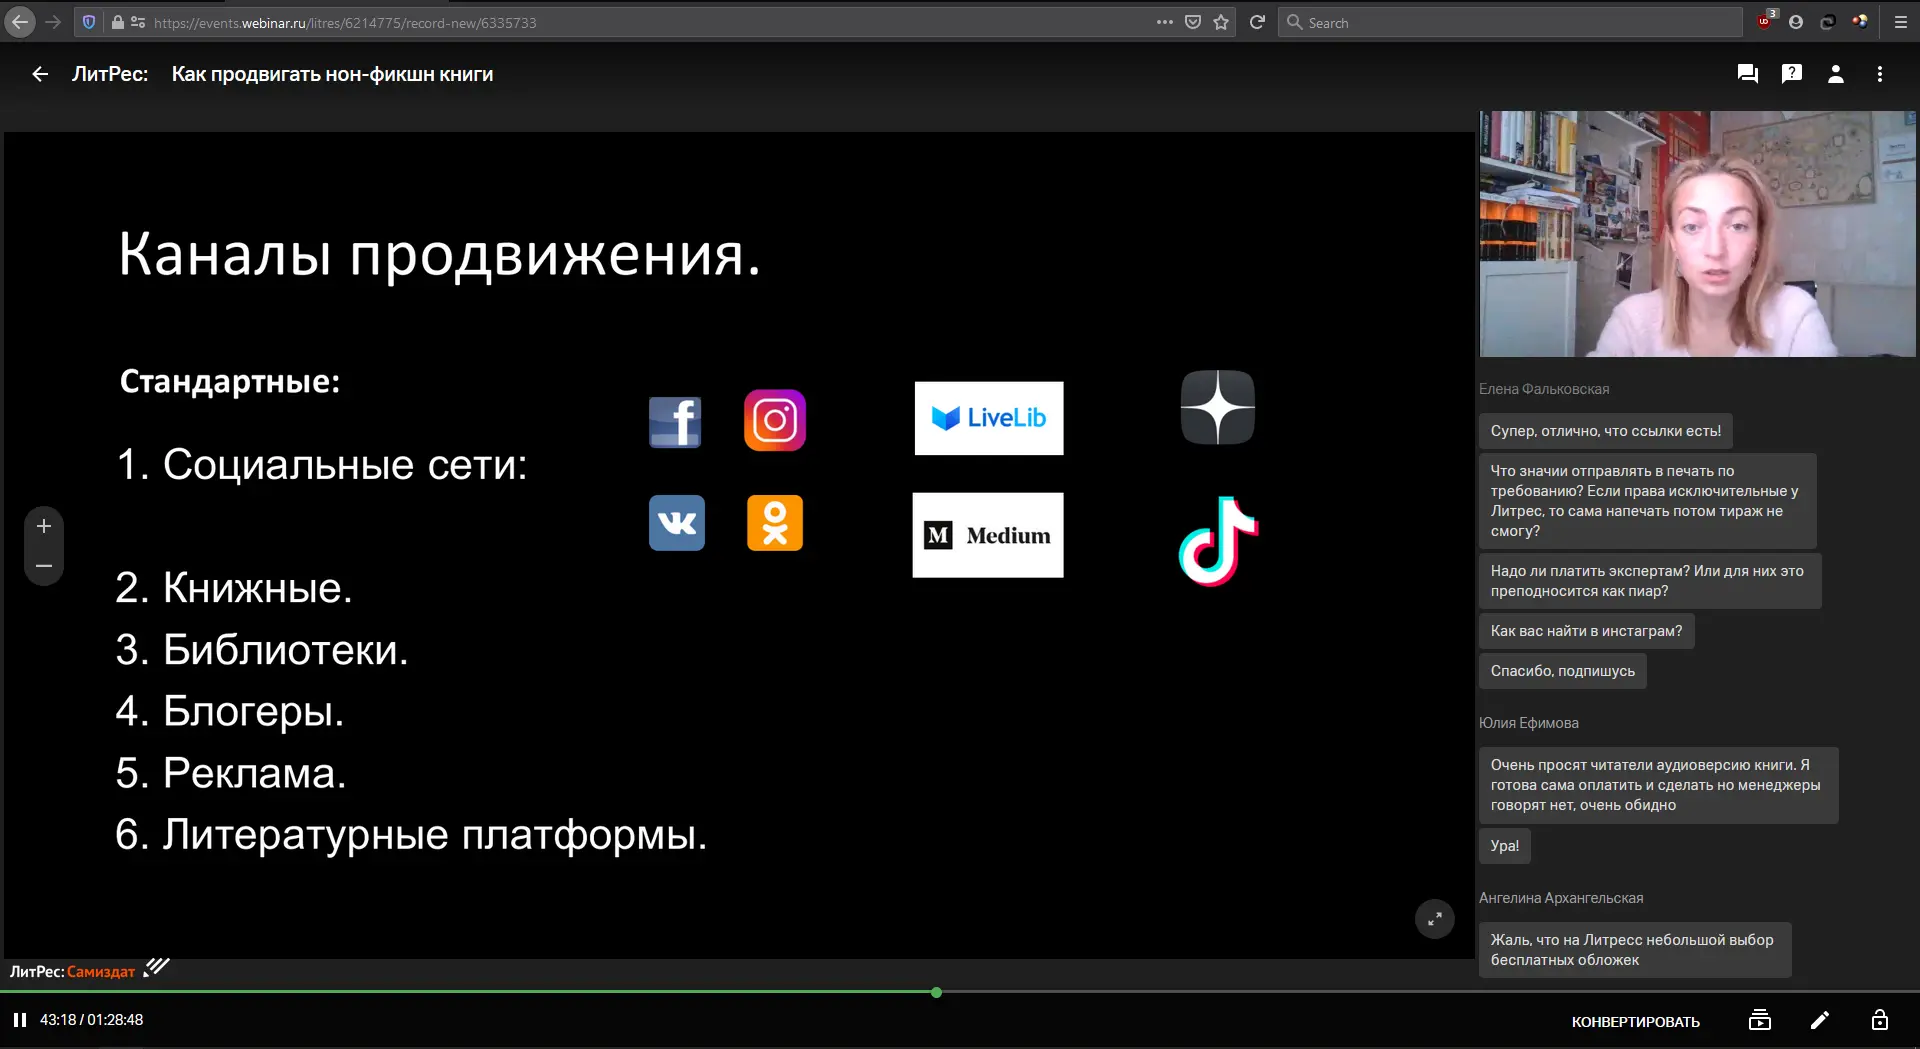The image size is (1920, 1049).
Task: Pause the webinar recording playback
Action: coord(20,1020)
